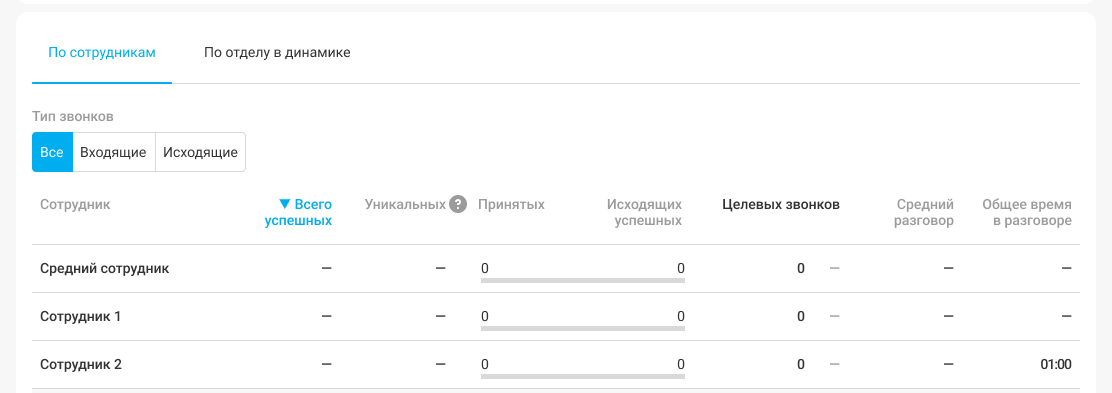
Task: Select the Входящие call type filter
Action: [113, 152]
